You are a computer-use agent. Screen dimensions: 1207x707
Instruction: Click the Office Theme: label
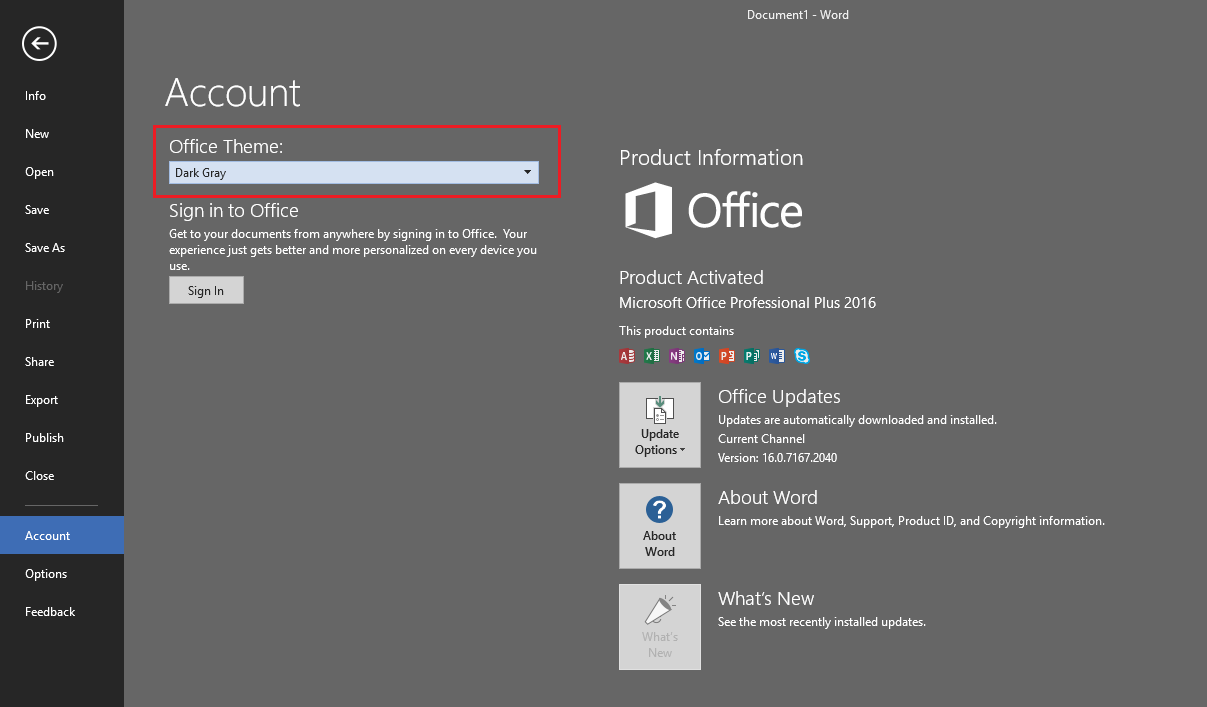[x=226, y=146]
